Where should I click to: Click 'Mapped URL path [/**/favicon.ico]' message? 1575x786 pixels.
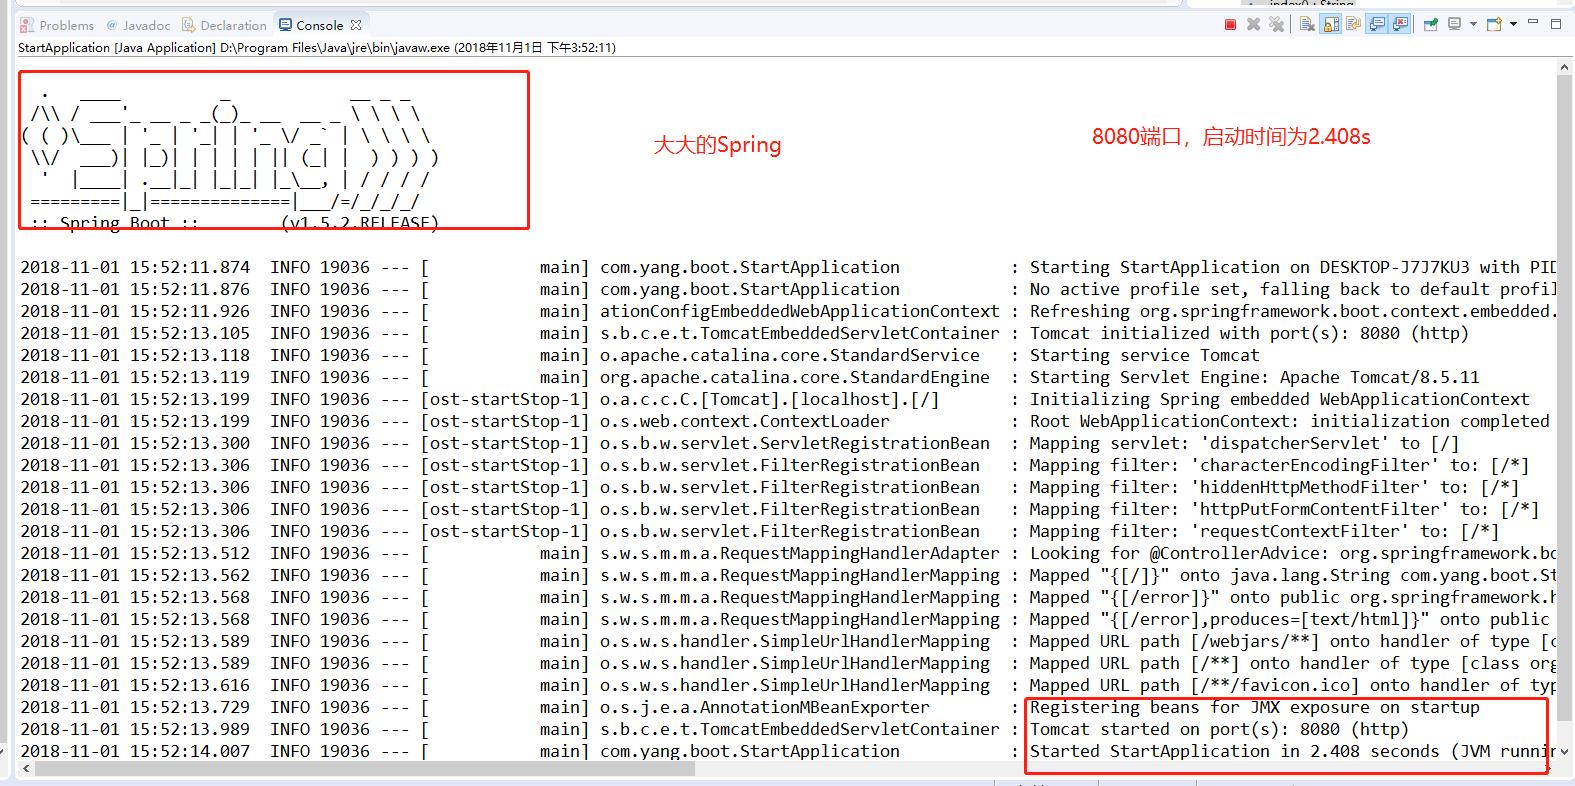tap(1293, 685)
